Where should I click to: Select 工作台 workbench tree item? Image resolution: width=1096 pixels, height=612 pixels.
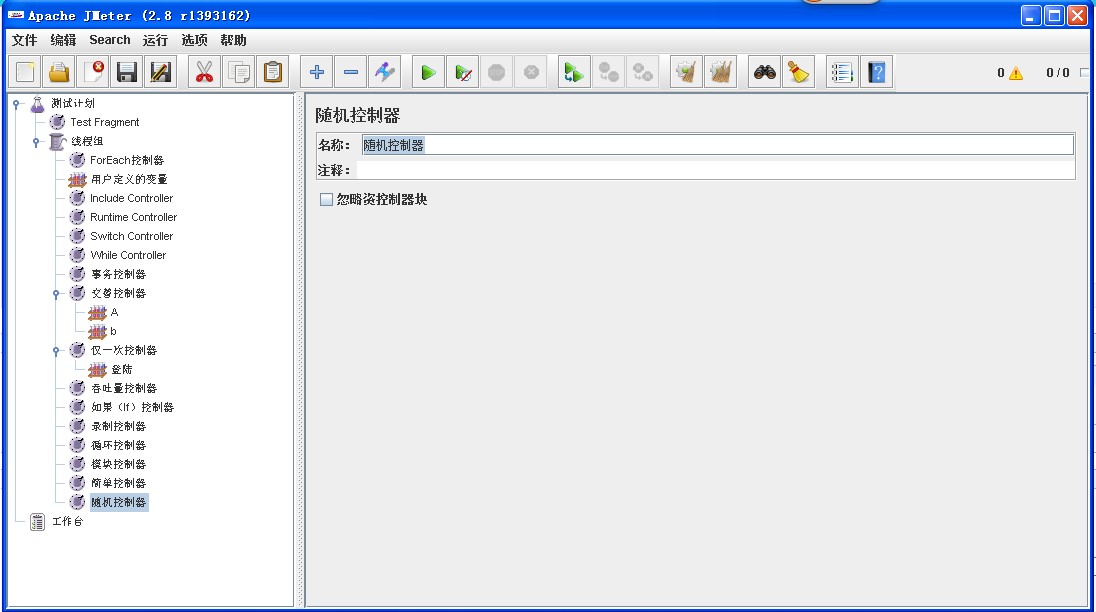[67, 522]
